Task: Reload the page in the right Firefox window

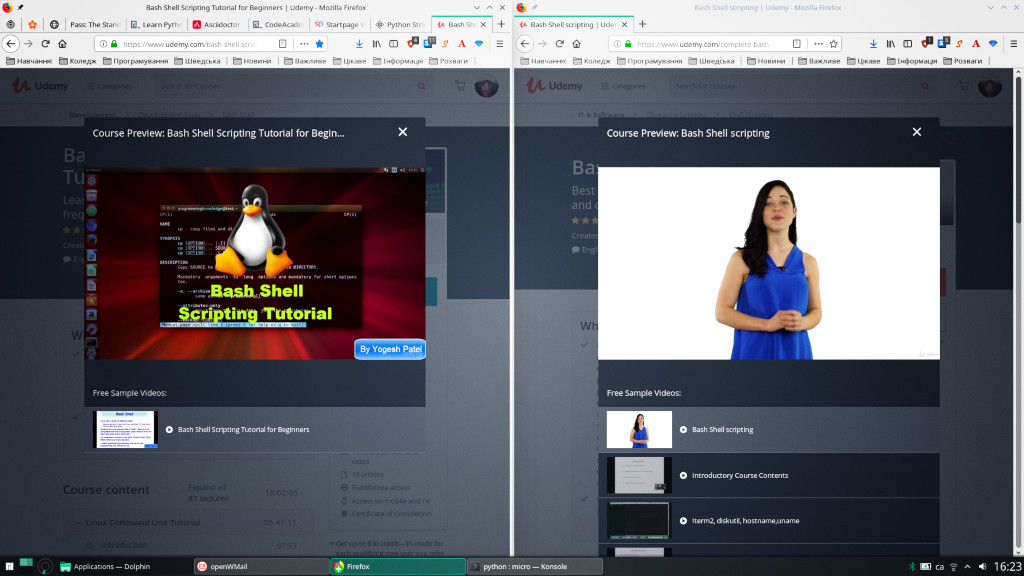Action: pos(560,44)
